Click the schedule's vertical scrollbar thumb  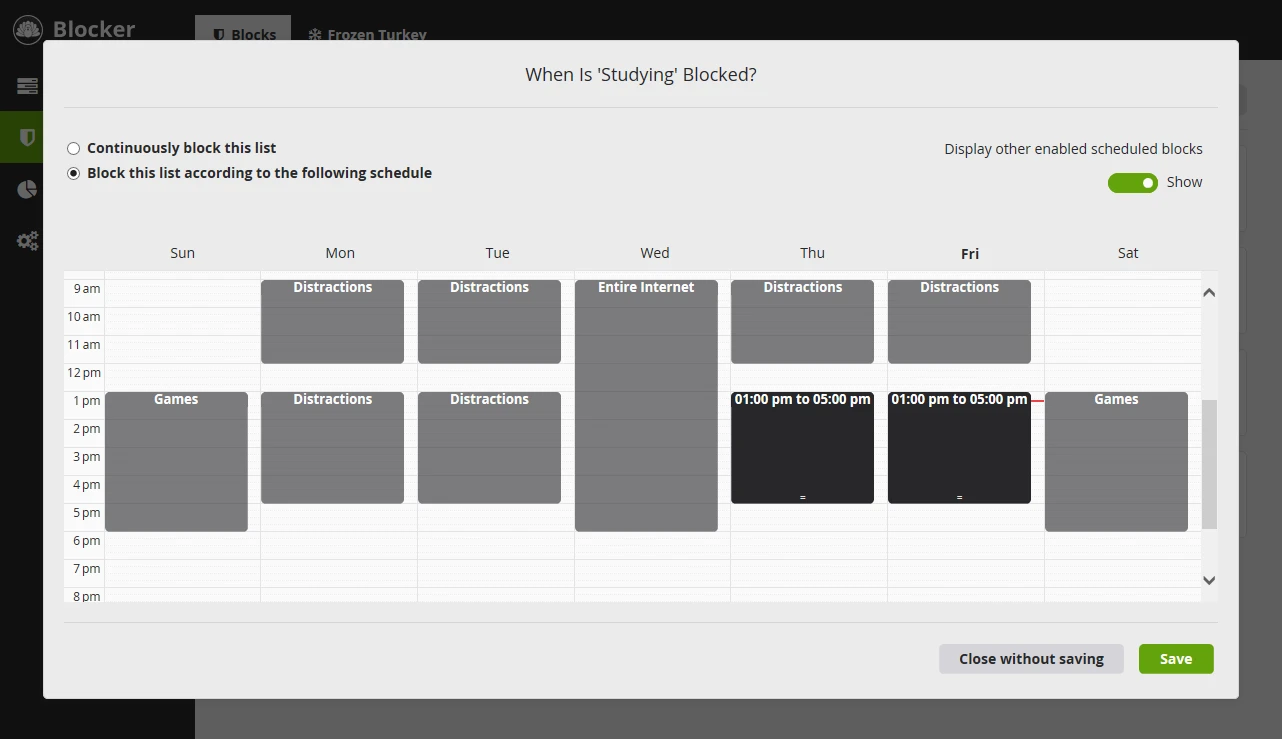(x=1209, y=464)
